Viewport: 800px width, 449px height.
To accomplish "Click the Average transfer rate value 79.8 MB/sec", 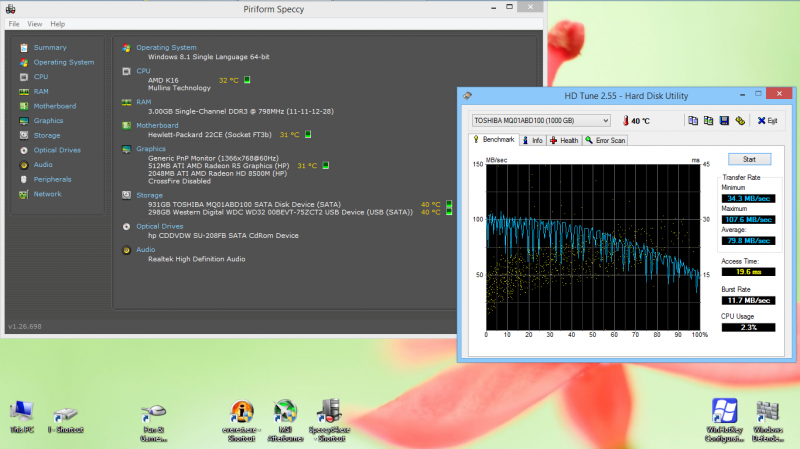I will (x=748, y=241).
